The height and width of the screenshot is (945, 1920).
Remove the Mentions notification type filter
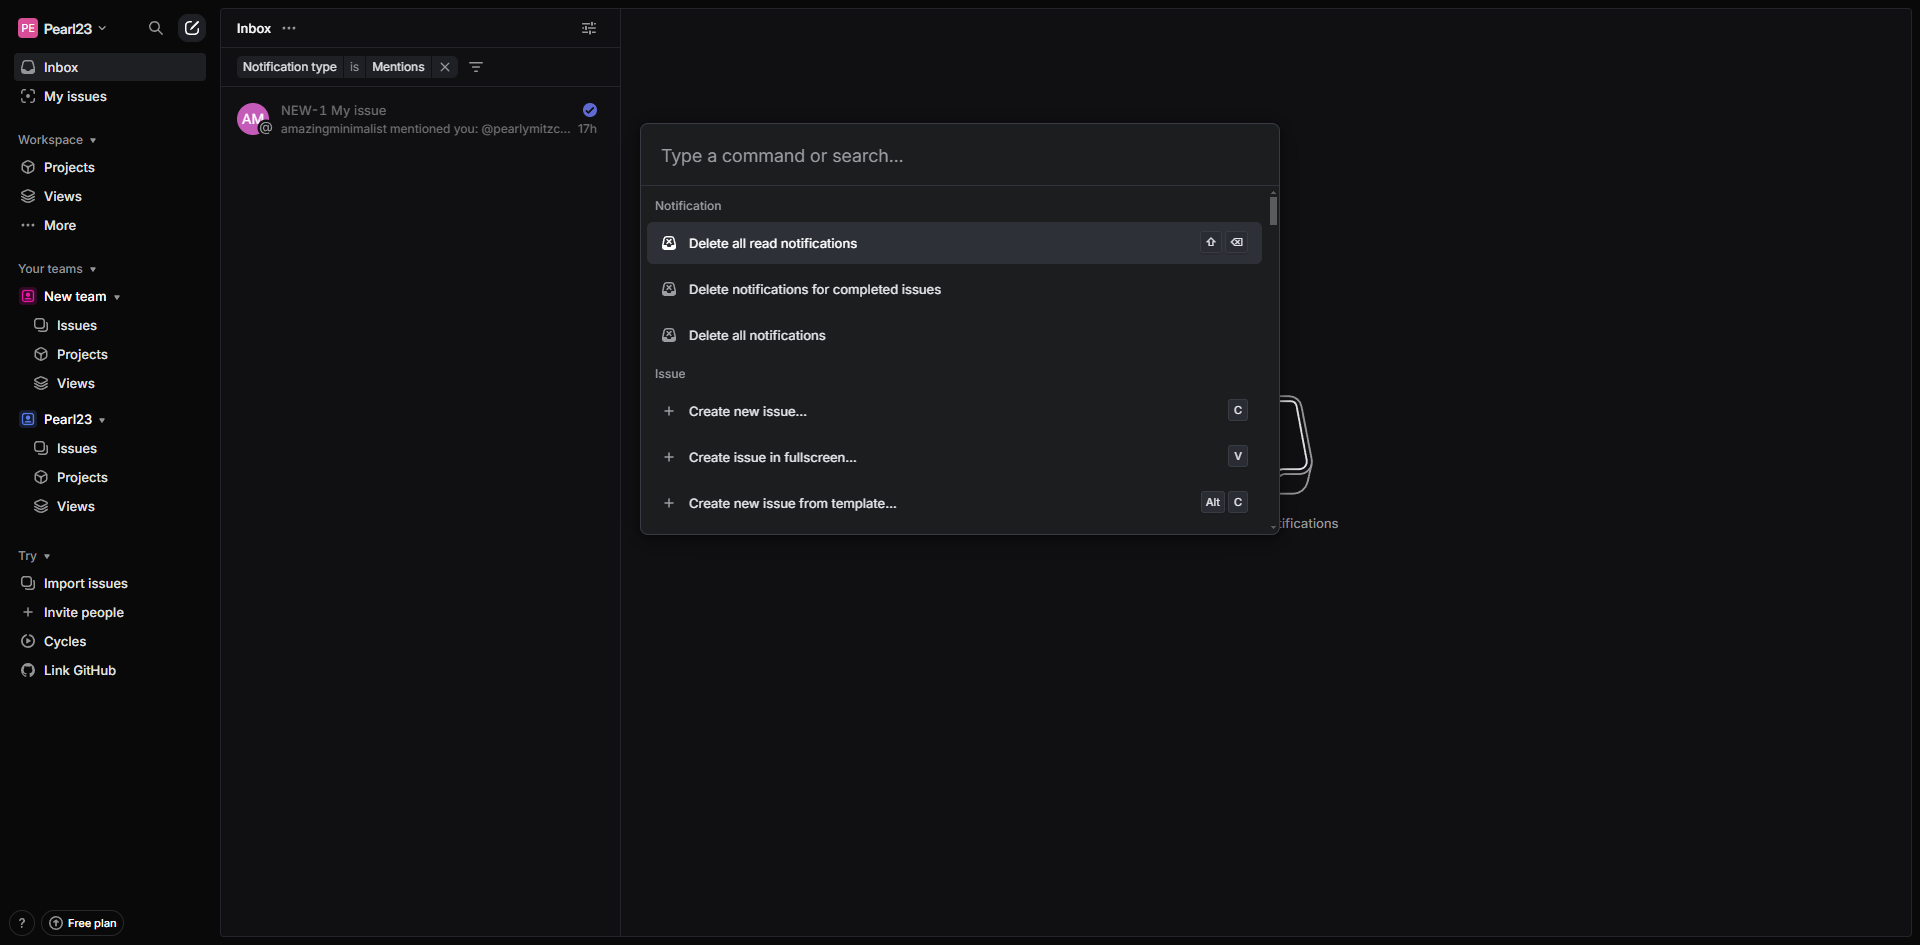tap(445, 67)
